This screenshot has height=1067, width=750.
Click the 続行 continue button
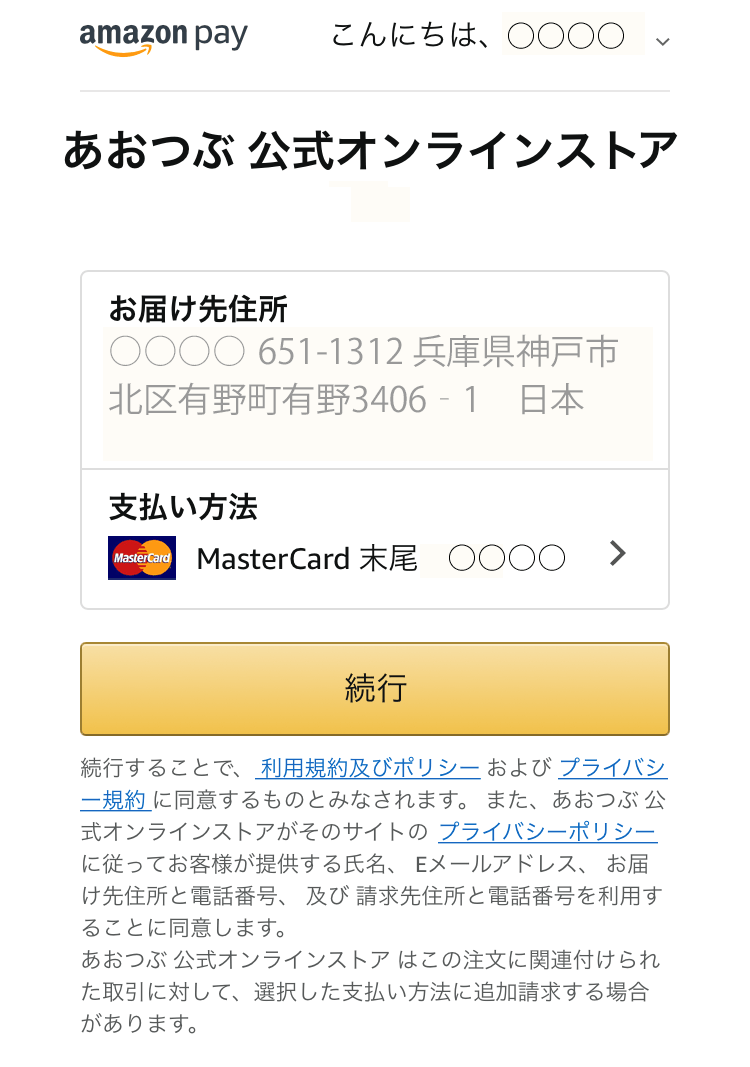(375, 689)
